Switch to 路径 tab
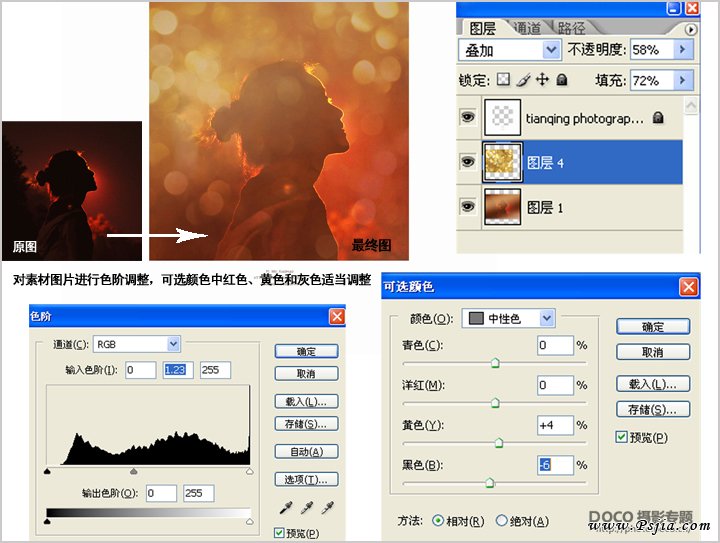 point(572,28)
